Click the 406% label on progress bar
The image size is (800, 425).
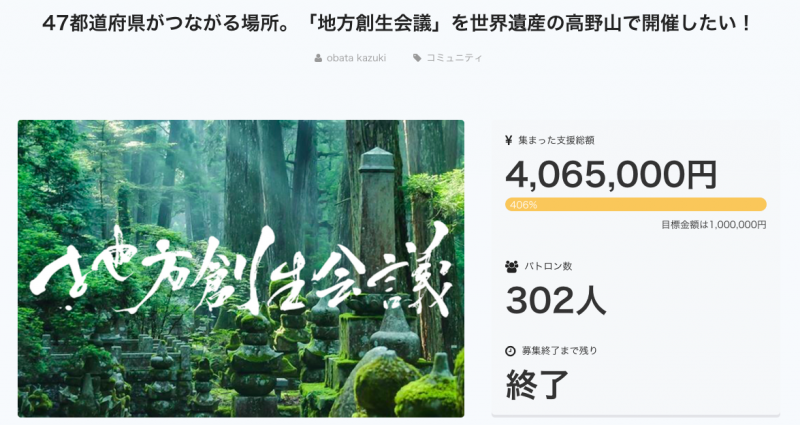coord(523,205)
